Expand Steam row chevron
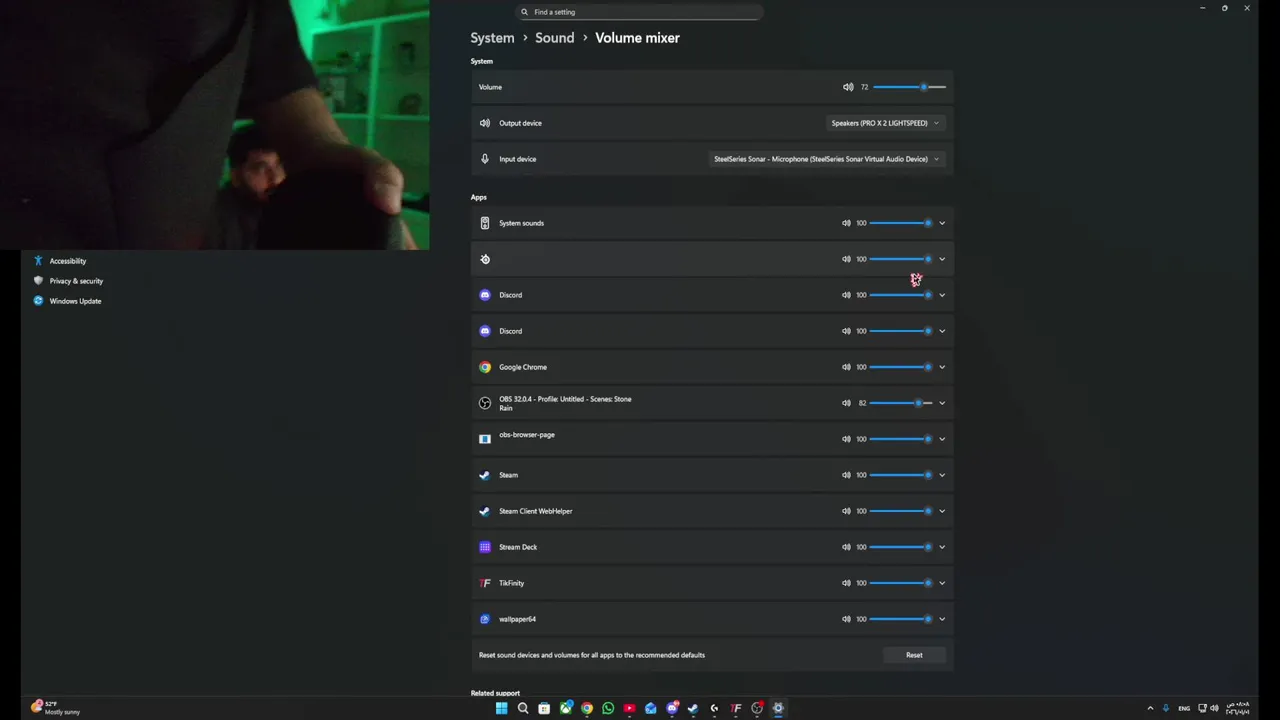The height and width of the screenshot is (720, 1280). [x=942, y=475]
